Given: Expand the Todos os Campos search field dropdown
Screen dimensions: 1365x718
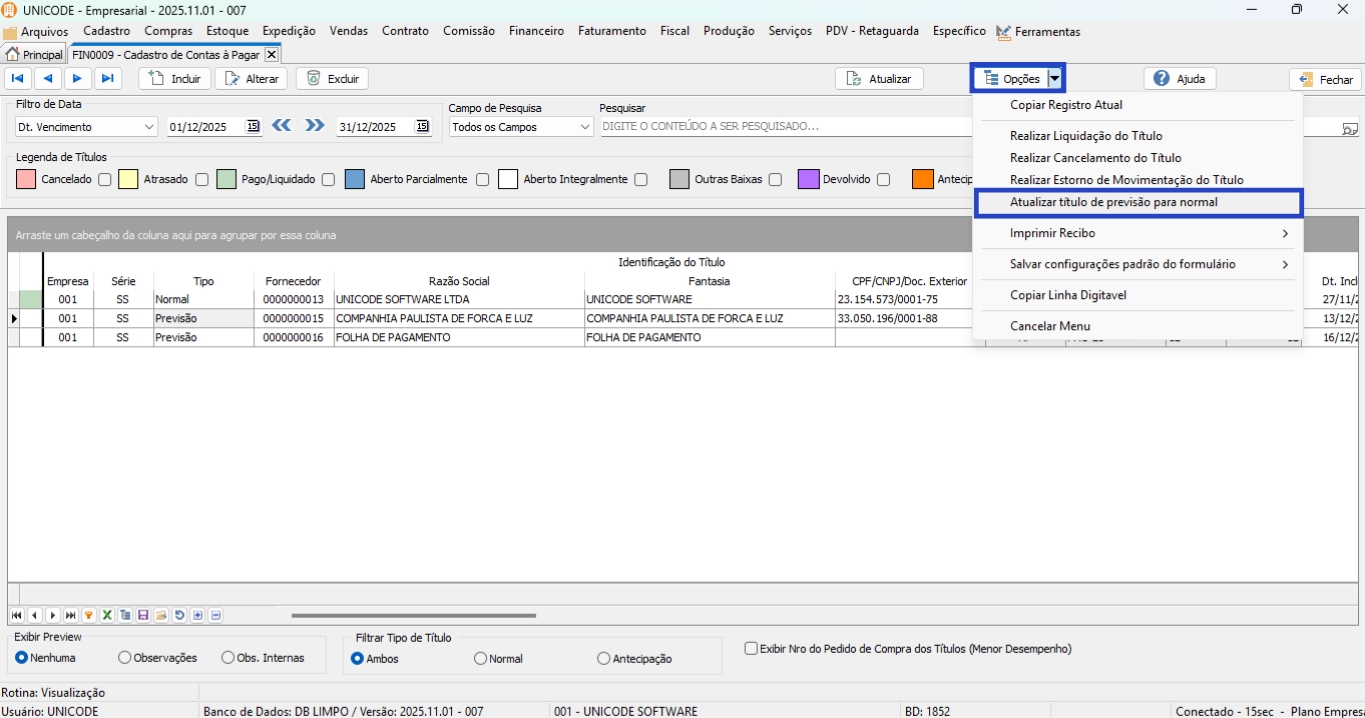Looking at the screenshot, I should coord(585,127).
